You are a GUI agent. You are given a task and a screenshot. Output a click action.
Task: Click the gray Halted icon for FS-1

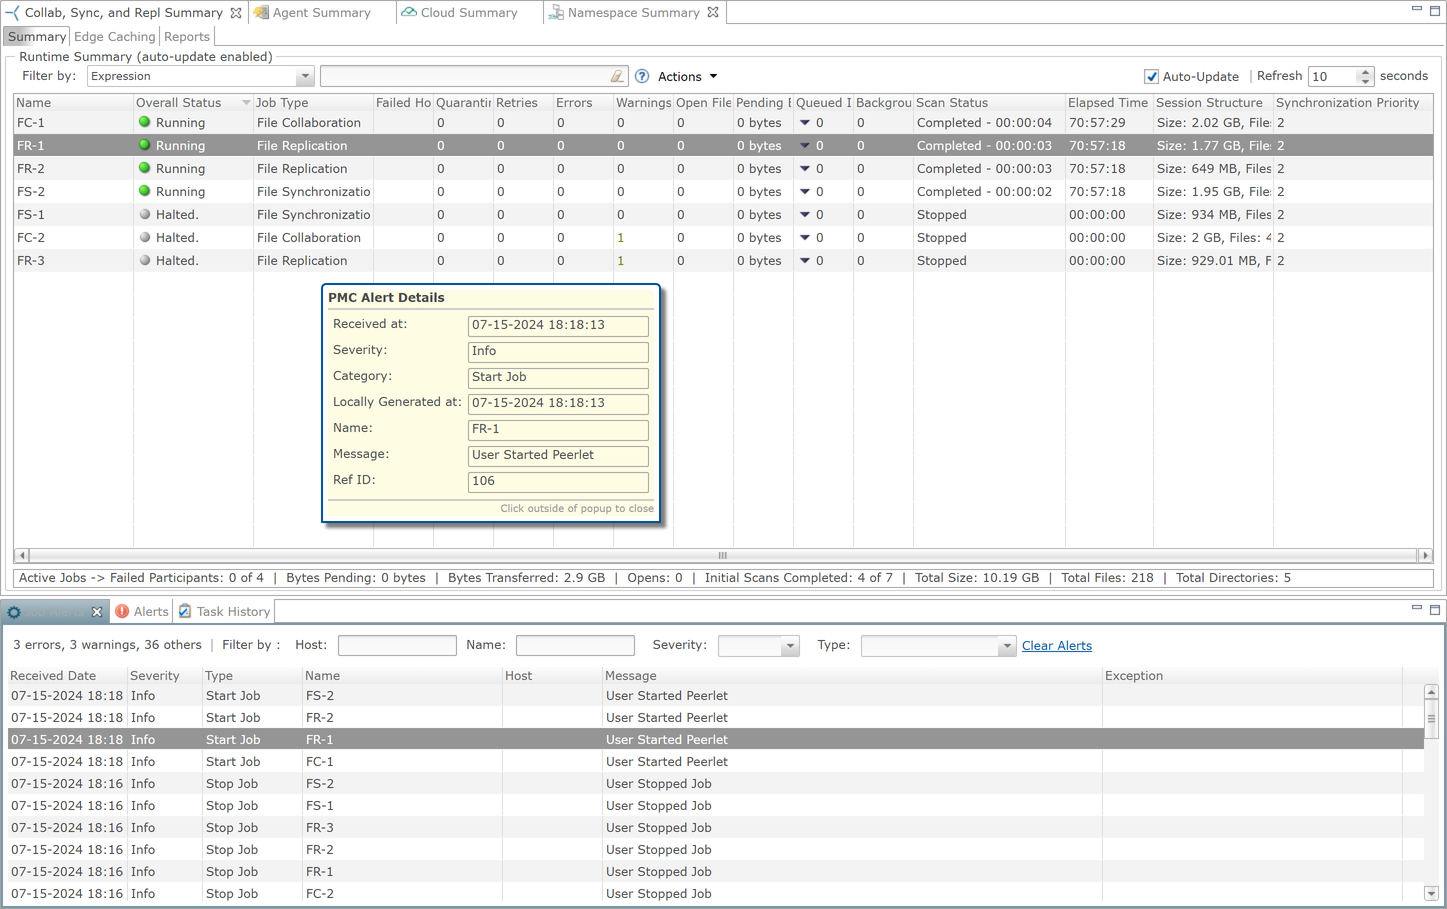click(144, 214)
